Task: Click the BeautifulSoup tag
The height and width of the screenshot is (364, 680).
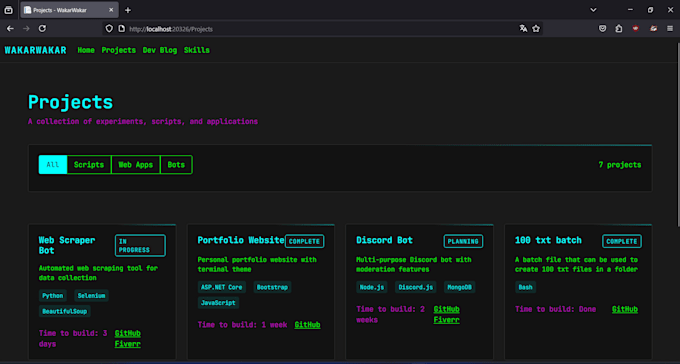Action: tap(65, 312)
